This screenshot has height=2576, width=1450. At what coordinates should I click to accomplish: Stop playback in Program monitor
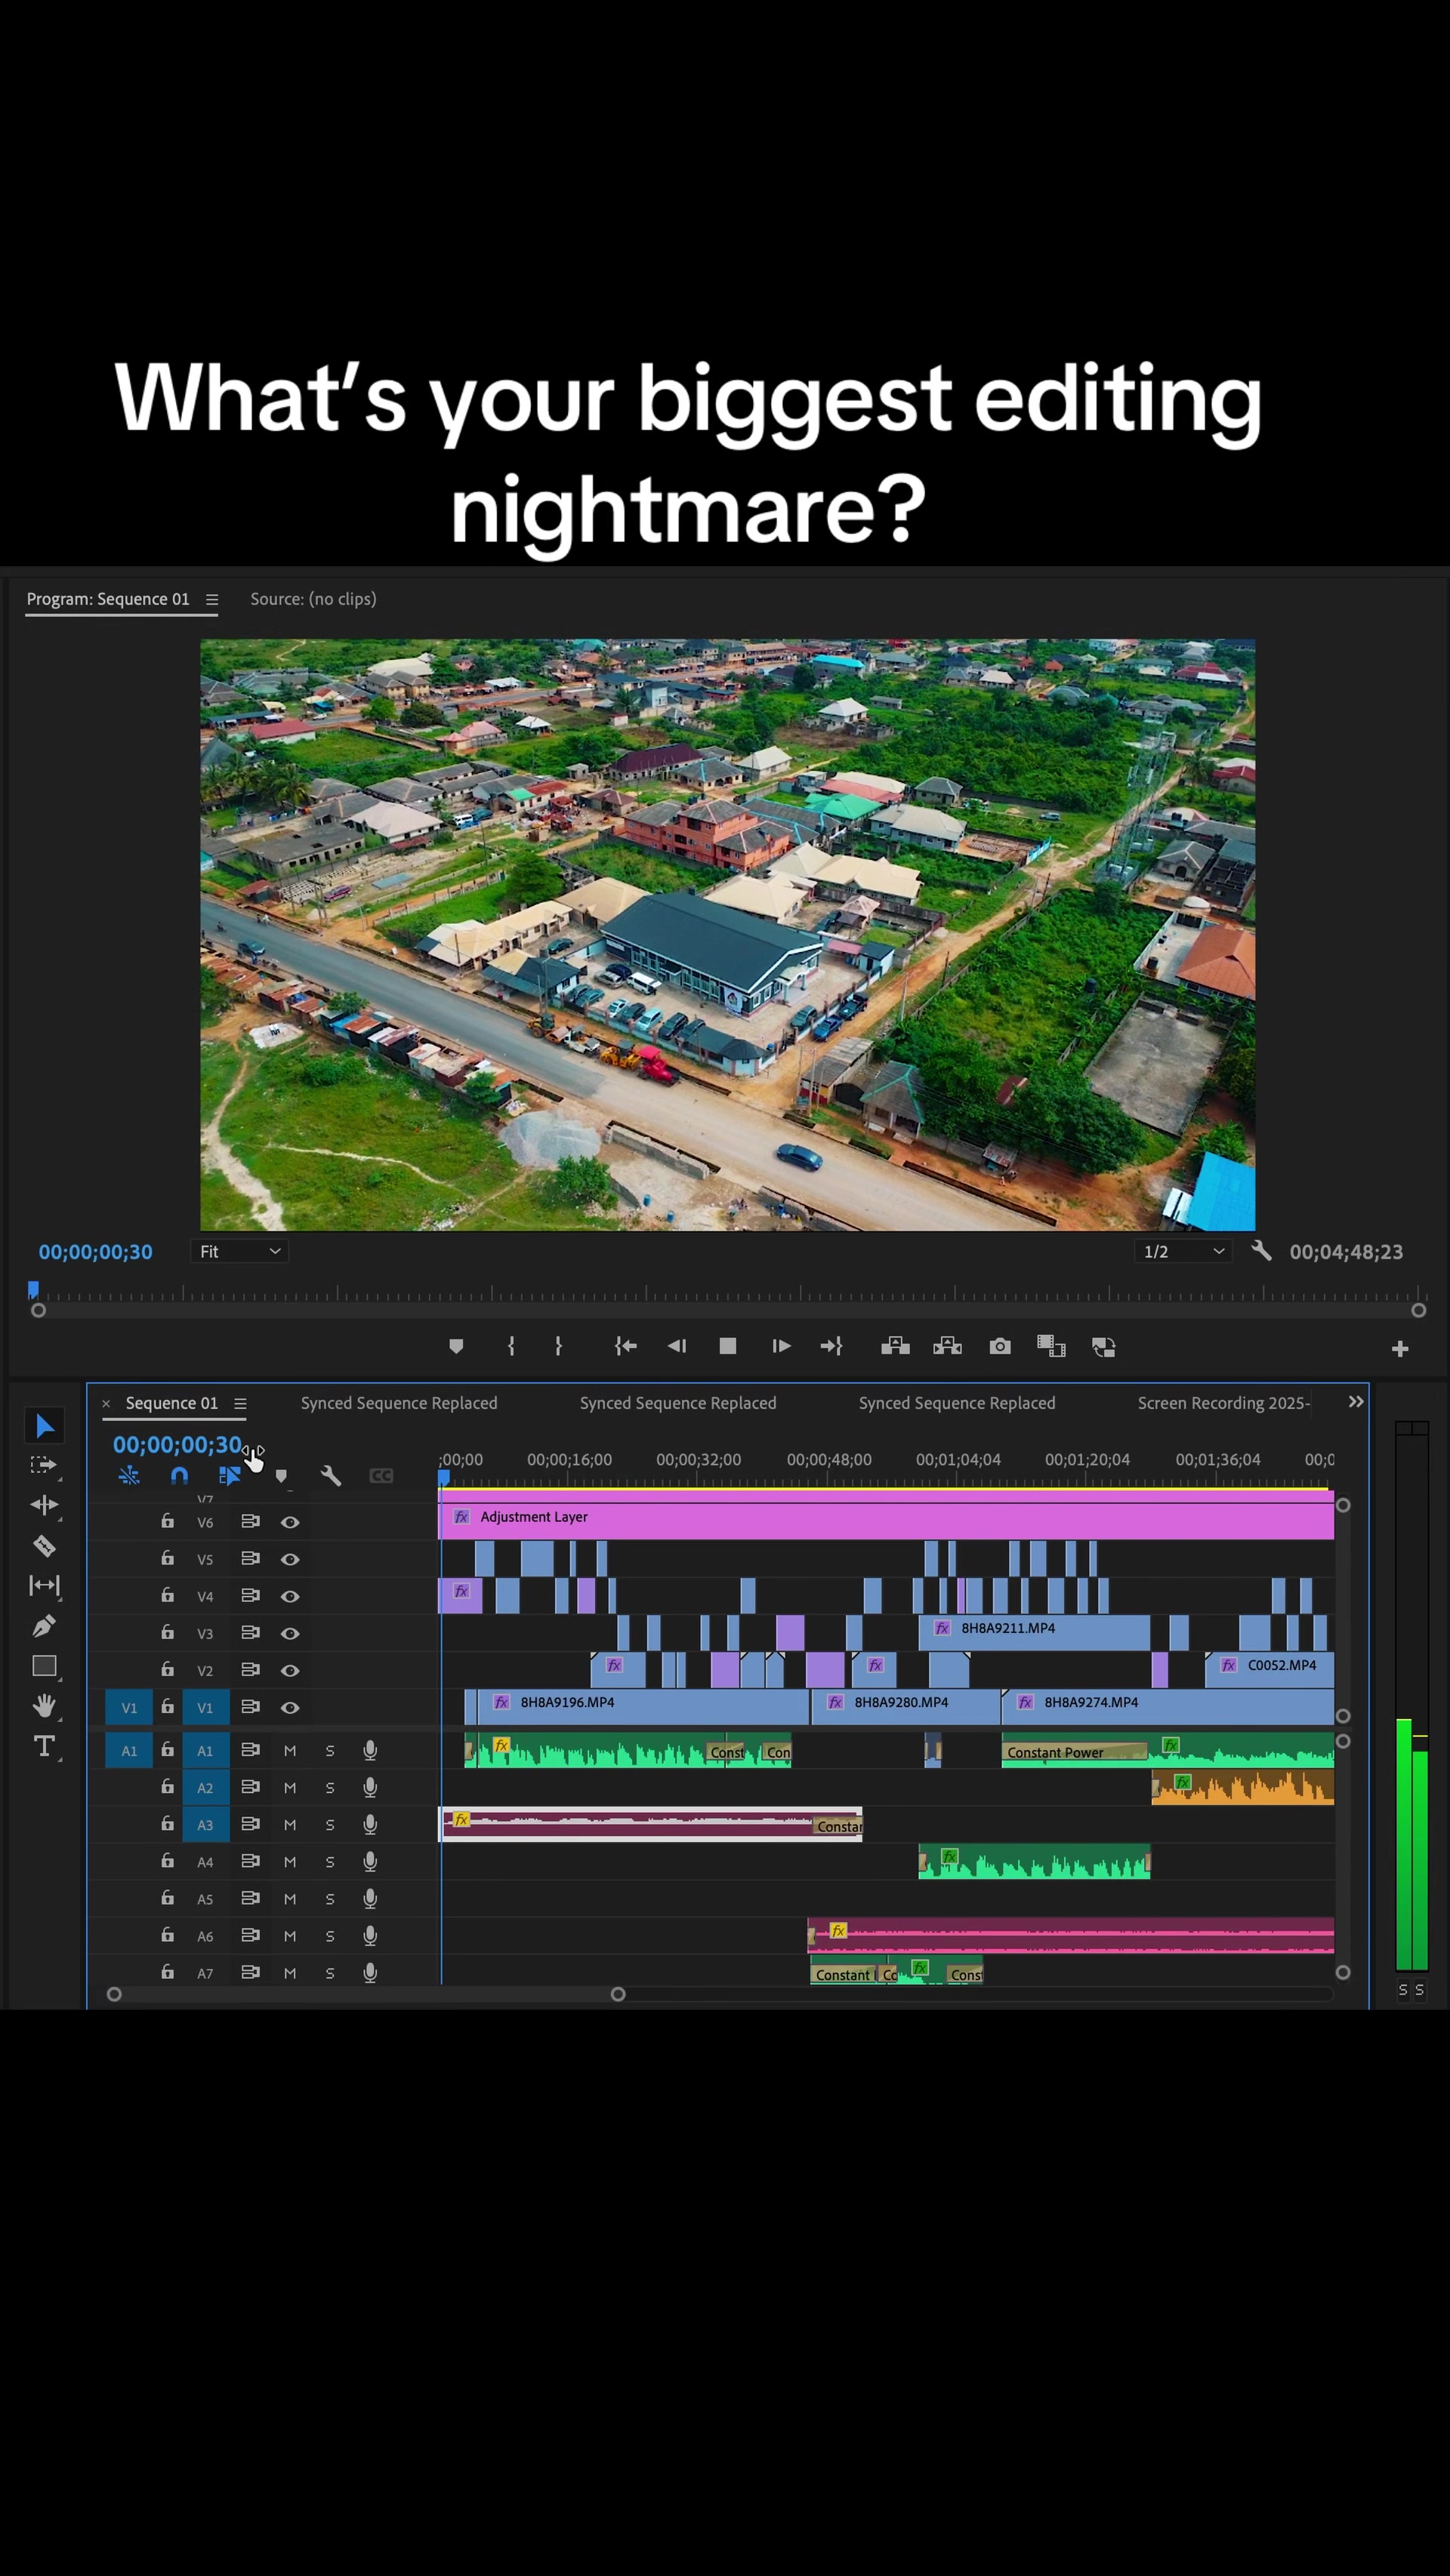728,1347
